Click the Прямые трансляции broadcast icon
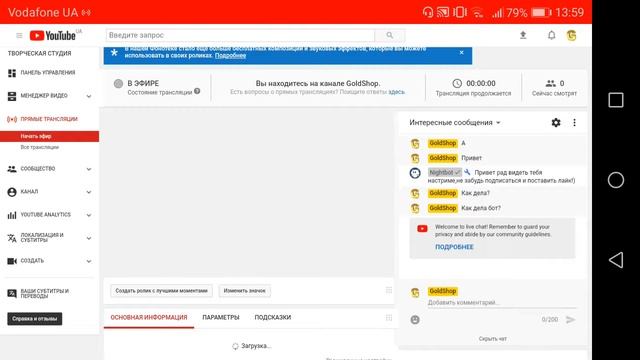This screenshot has width=640, height=360. pyautogui.click(x=12, y=119)
